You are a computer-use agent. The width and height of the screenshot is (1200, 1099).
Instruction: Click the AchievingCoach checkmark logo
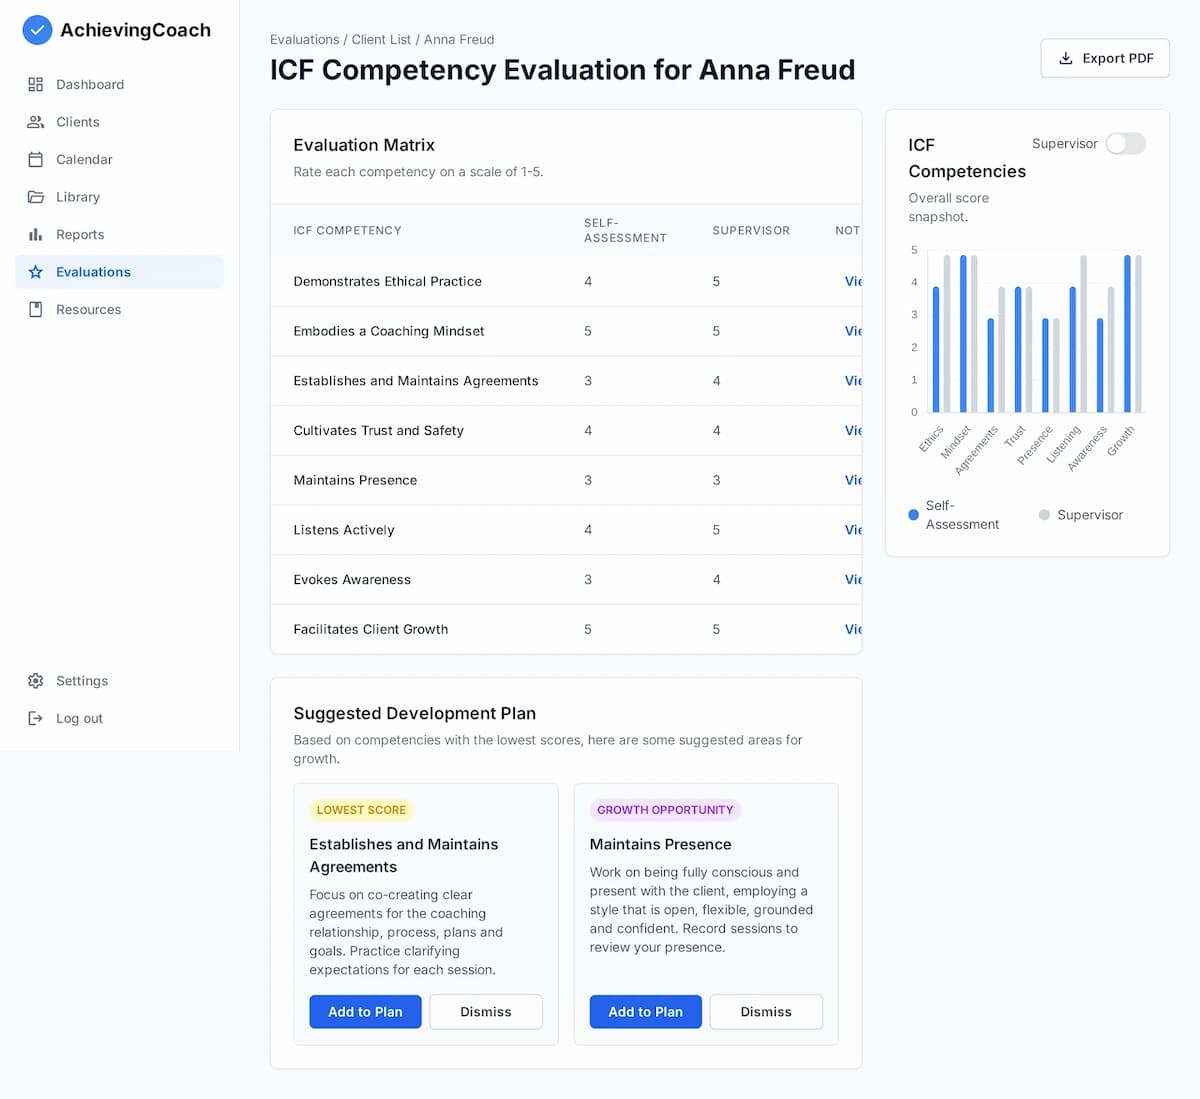click(x=37, y=30)
